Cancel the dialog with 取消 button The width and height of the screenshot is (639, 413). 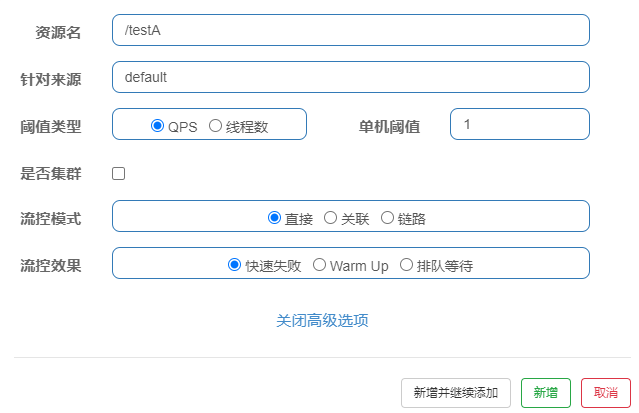[606, 393]
